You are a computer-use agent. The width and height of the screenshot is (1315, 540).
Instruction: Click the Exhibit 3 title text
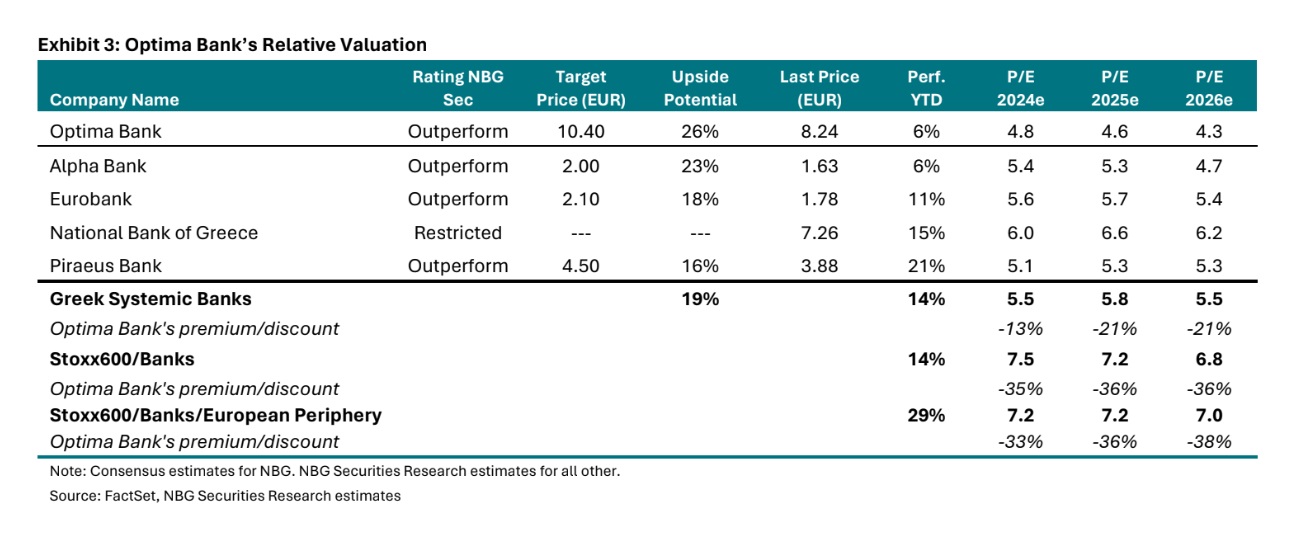pos(232,45)
